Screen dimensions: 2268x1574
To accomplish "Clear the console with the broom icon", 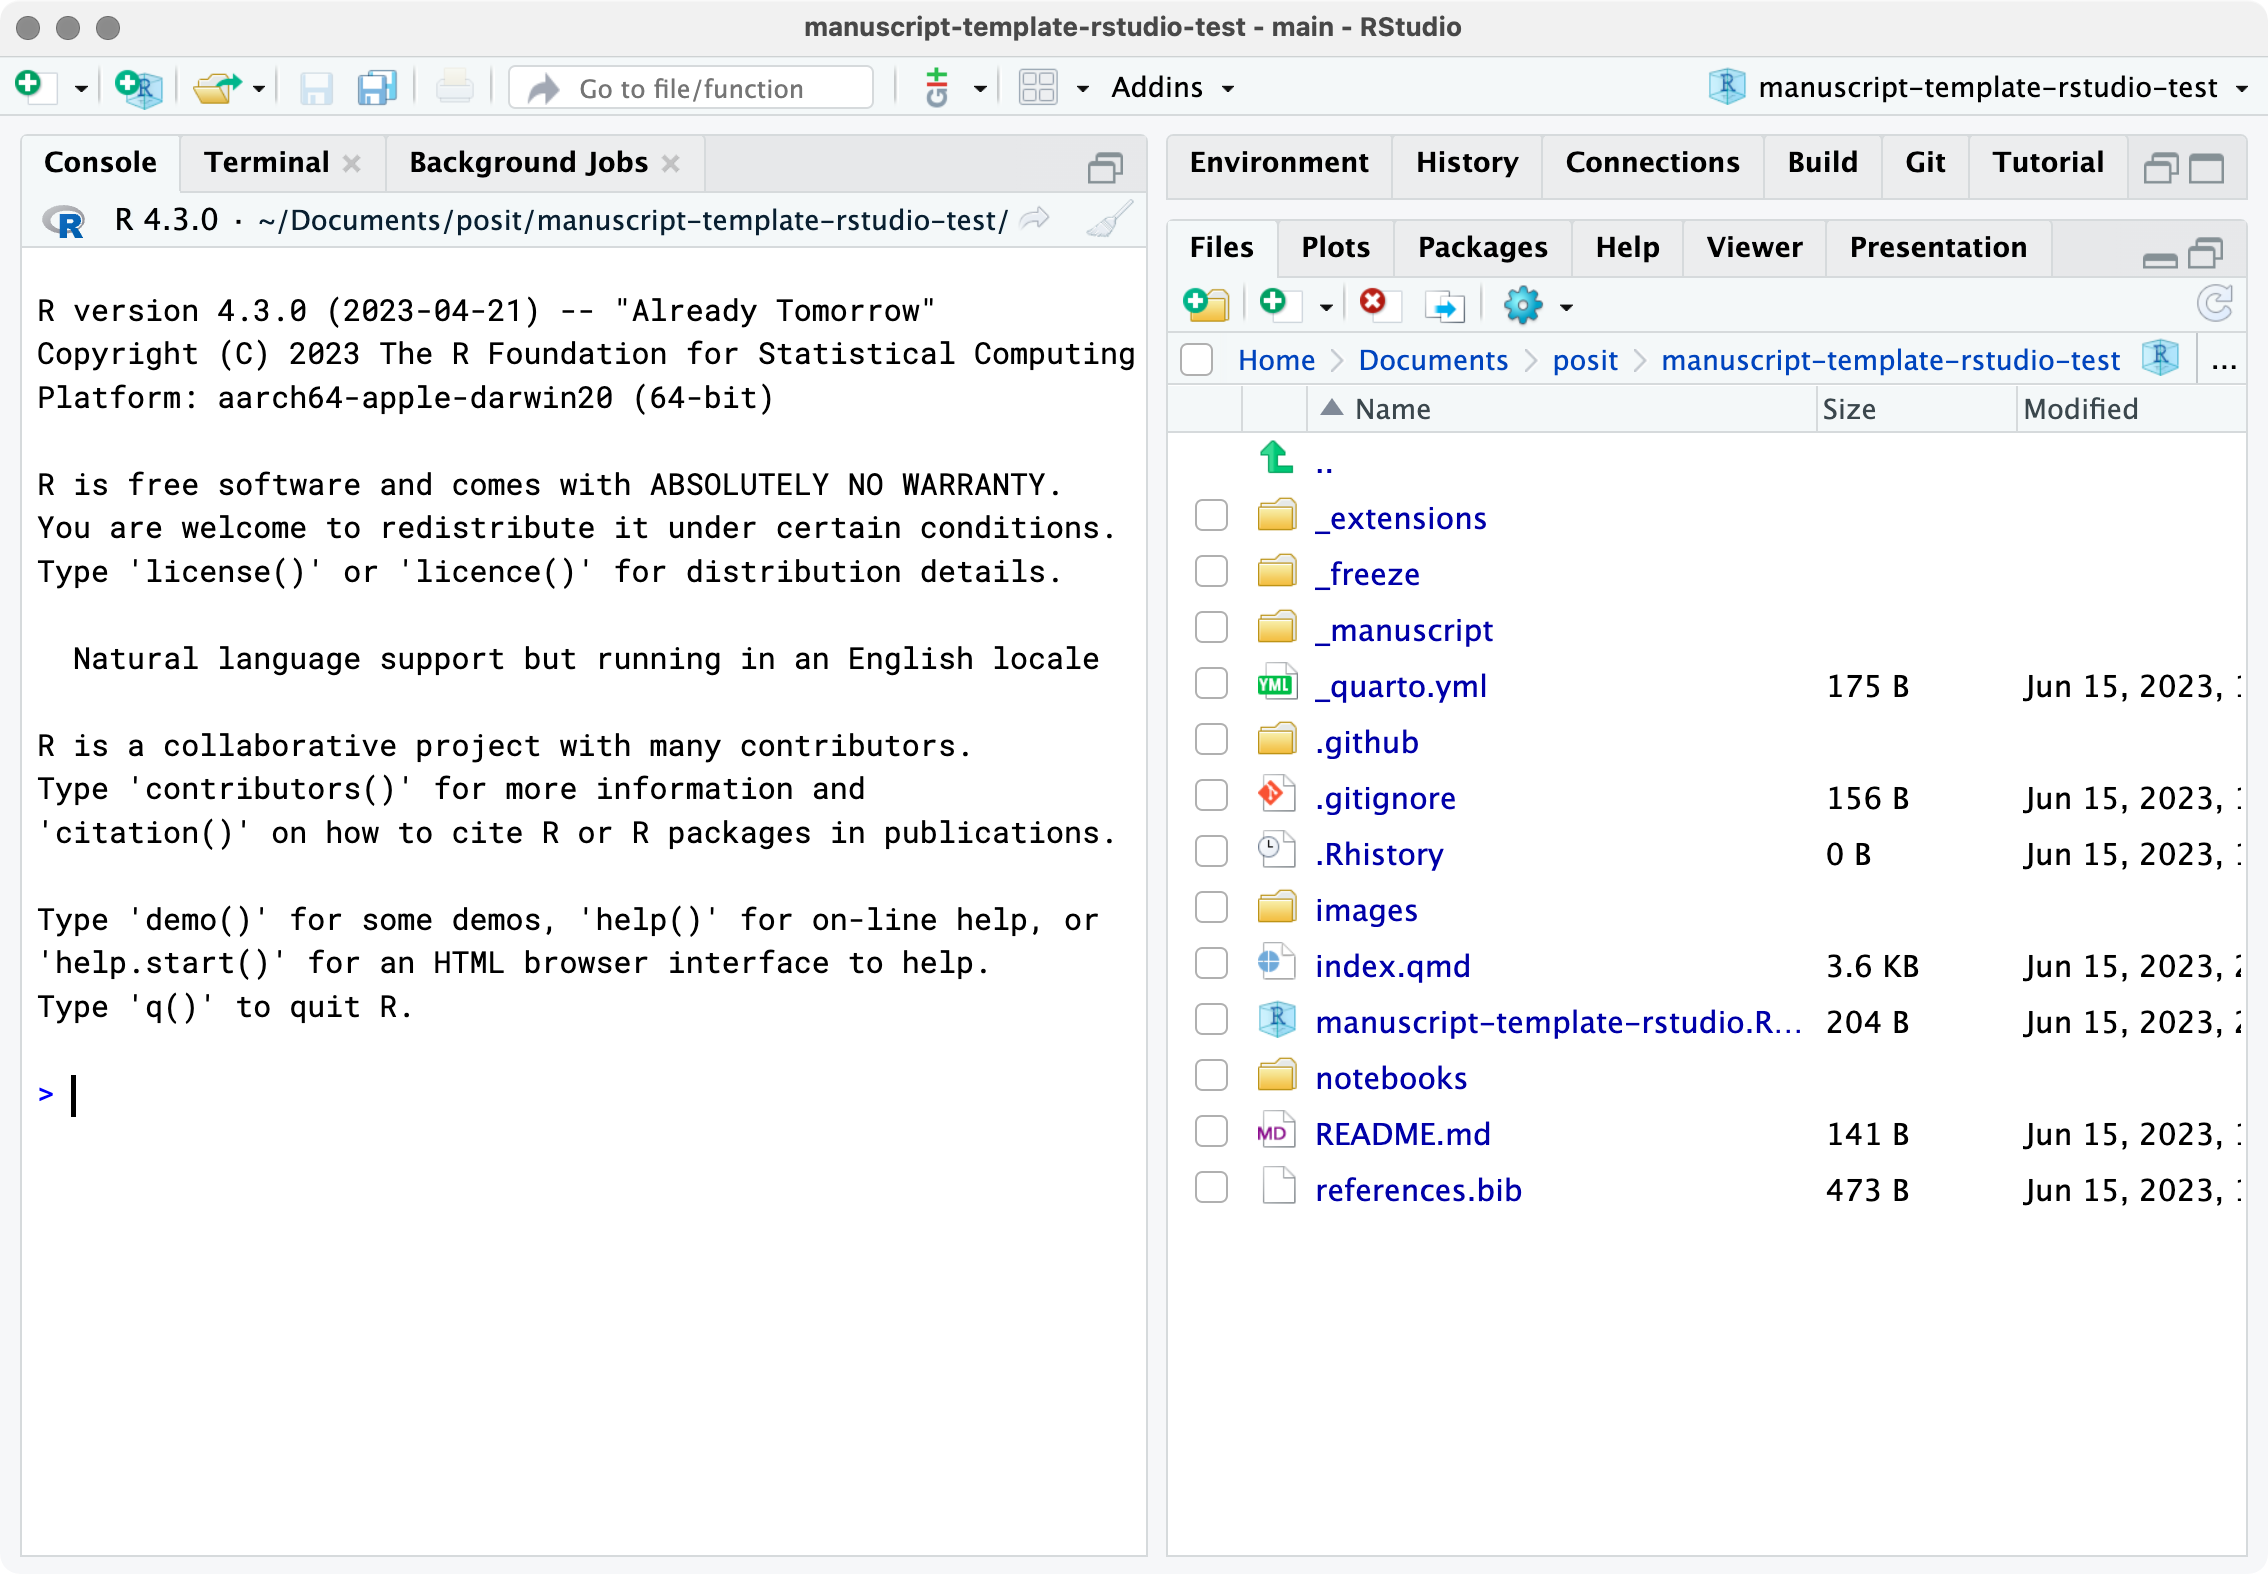I will [1108, 220].
